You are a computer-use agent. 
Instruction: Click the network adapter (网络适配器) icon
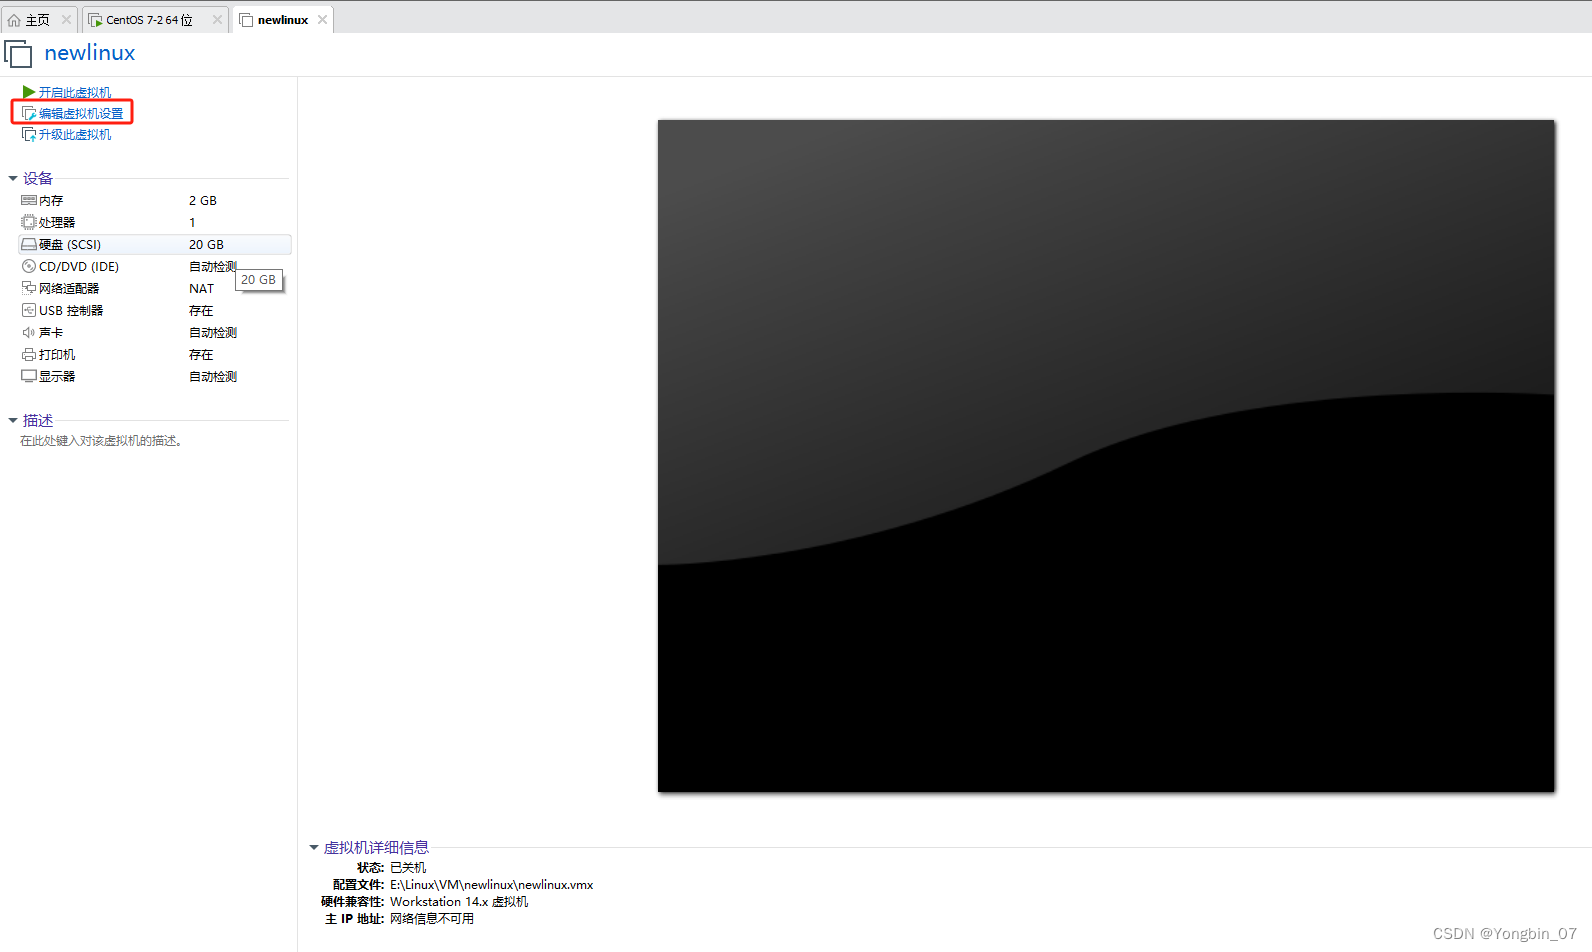coord(29,289)
